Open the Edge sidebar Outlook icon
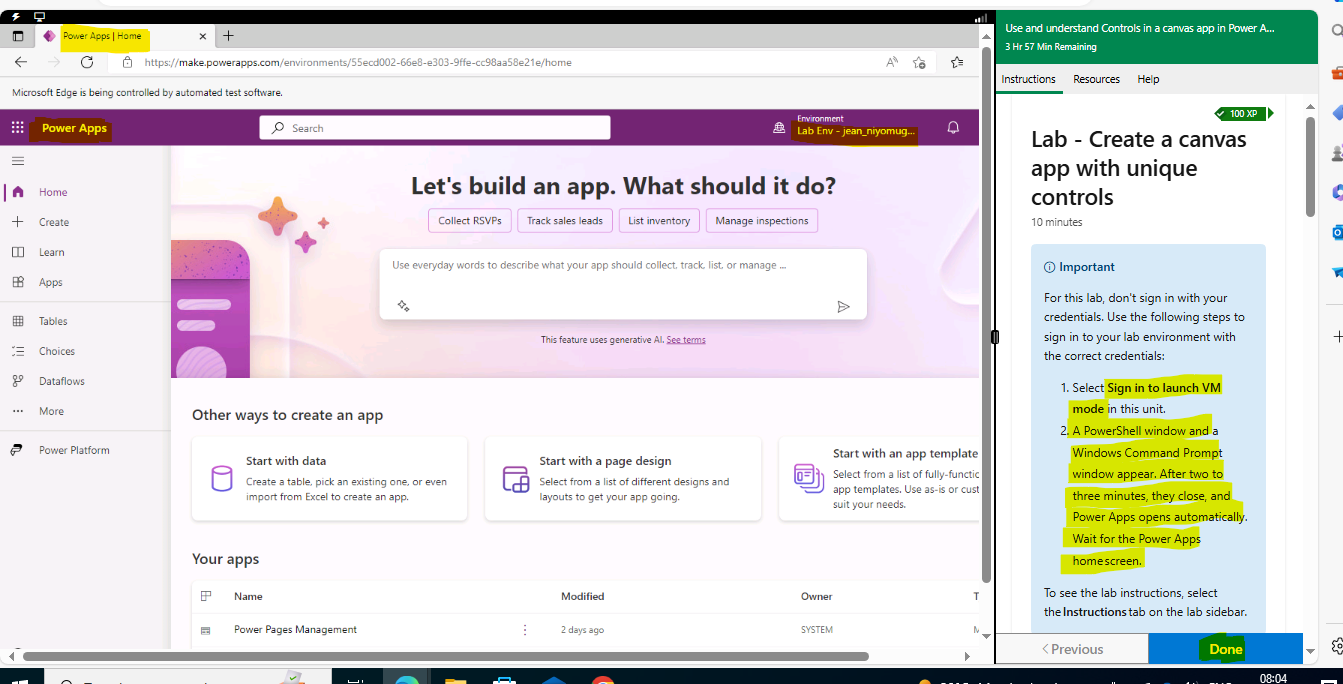Viewport: 1343px width, 684px height. 1335,232
